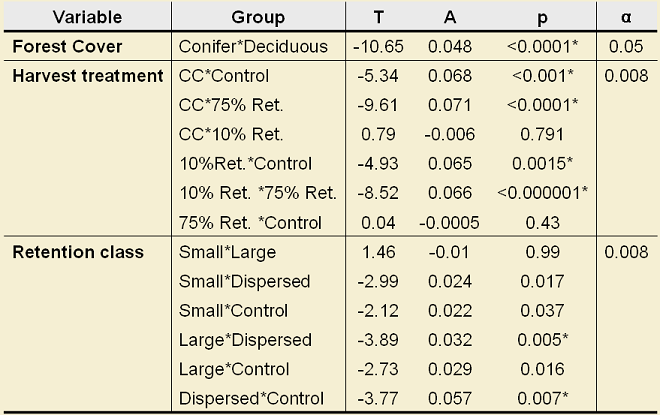The width and height of the screenshot is (660, 415).
Task: Select the Group column header
Action: point(258,17)
